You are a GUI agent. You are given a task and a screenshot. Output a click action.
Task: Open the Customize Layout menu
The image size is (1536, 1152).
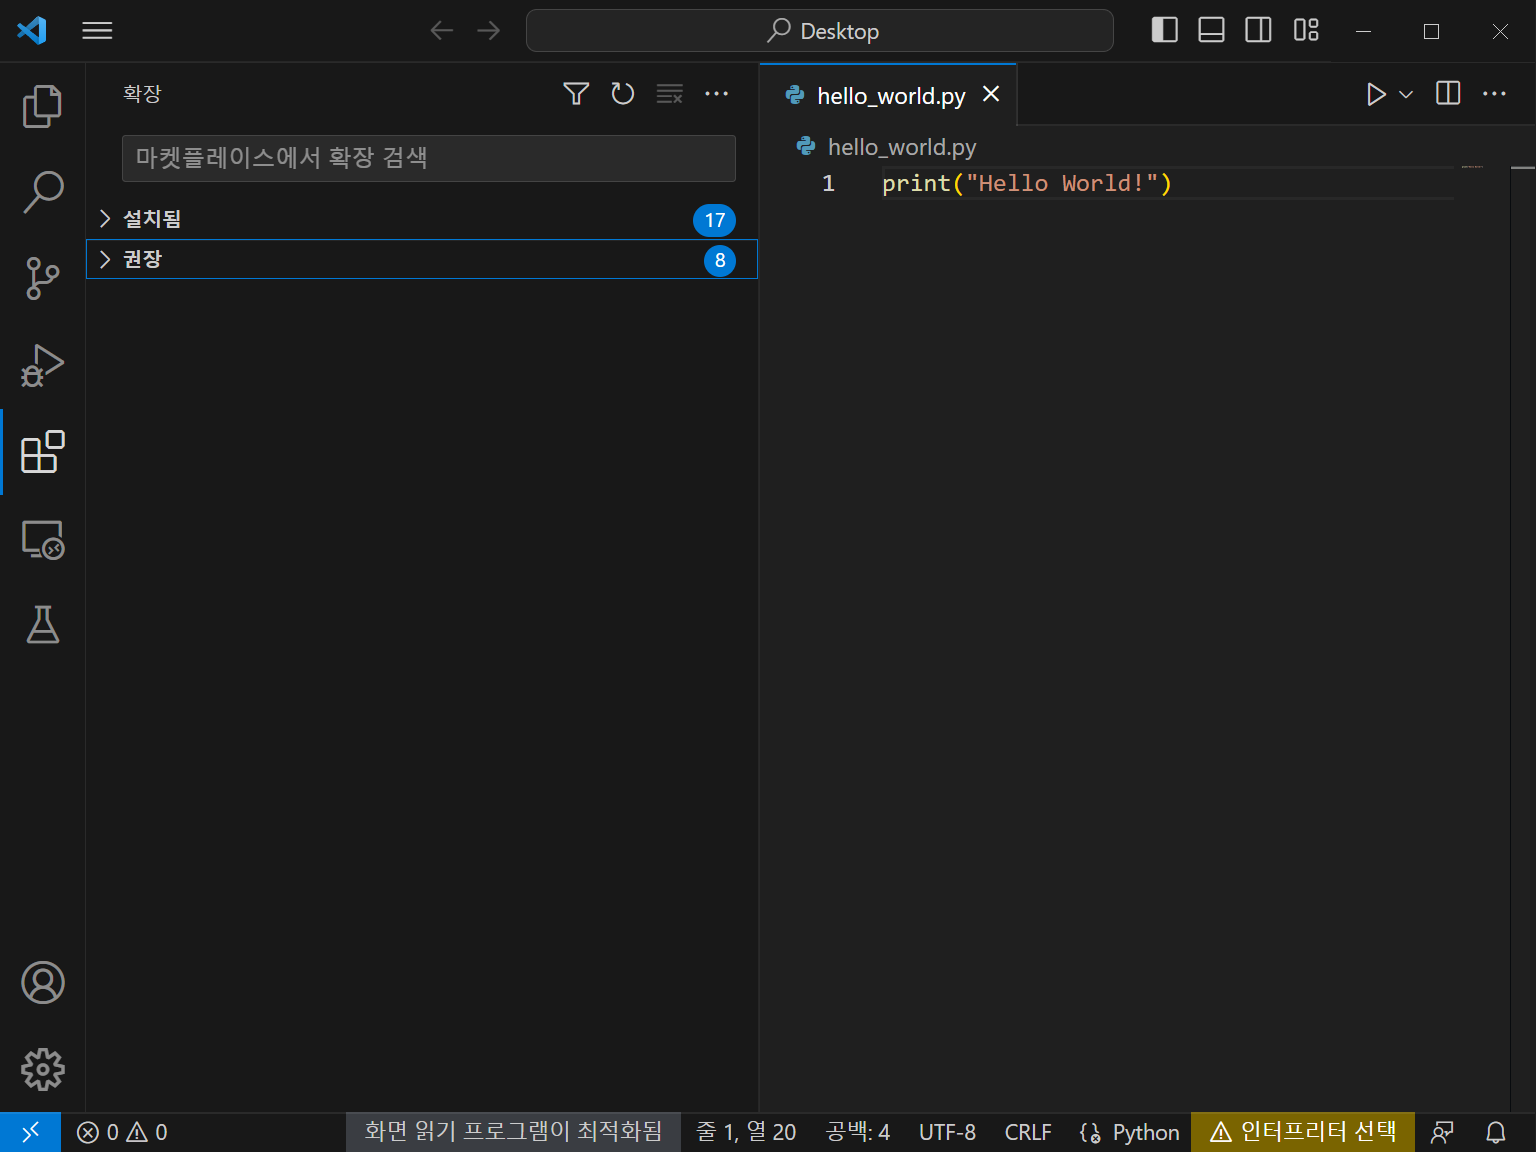pos(1306,30)
